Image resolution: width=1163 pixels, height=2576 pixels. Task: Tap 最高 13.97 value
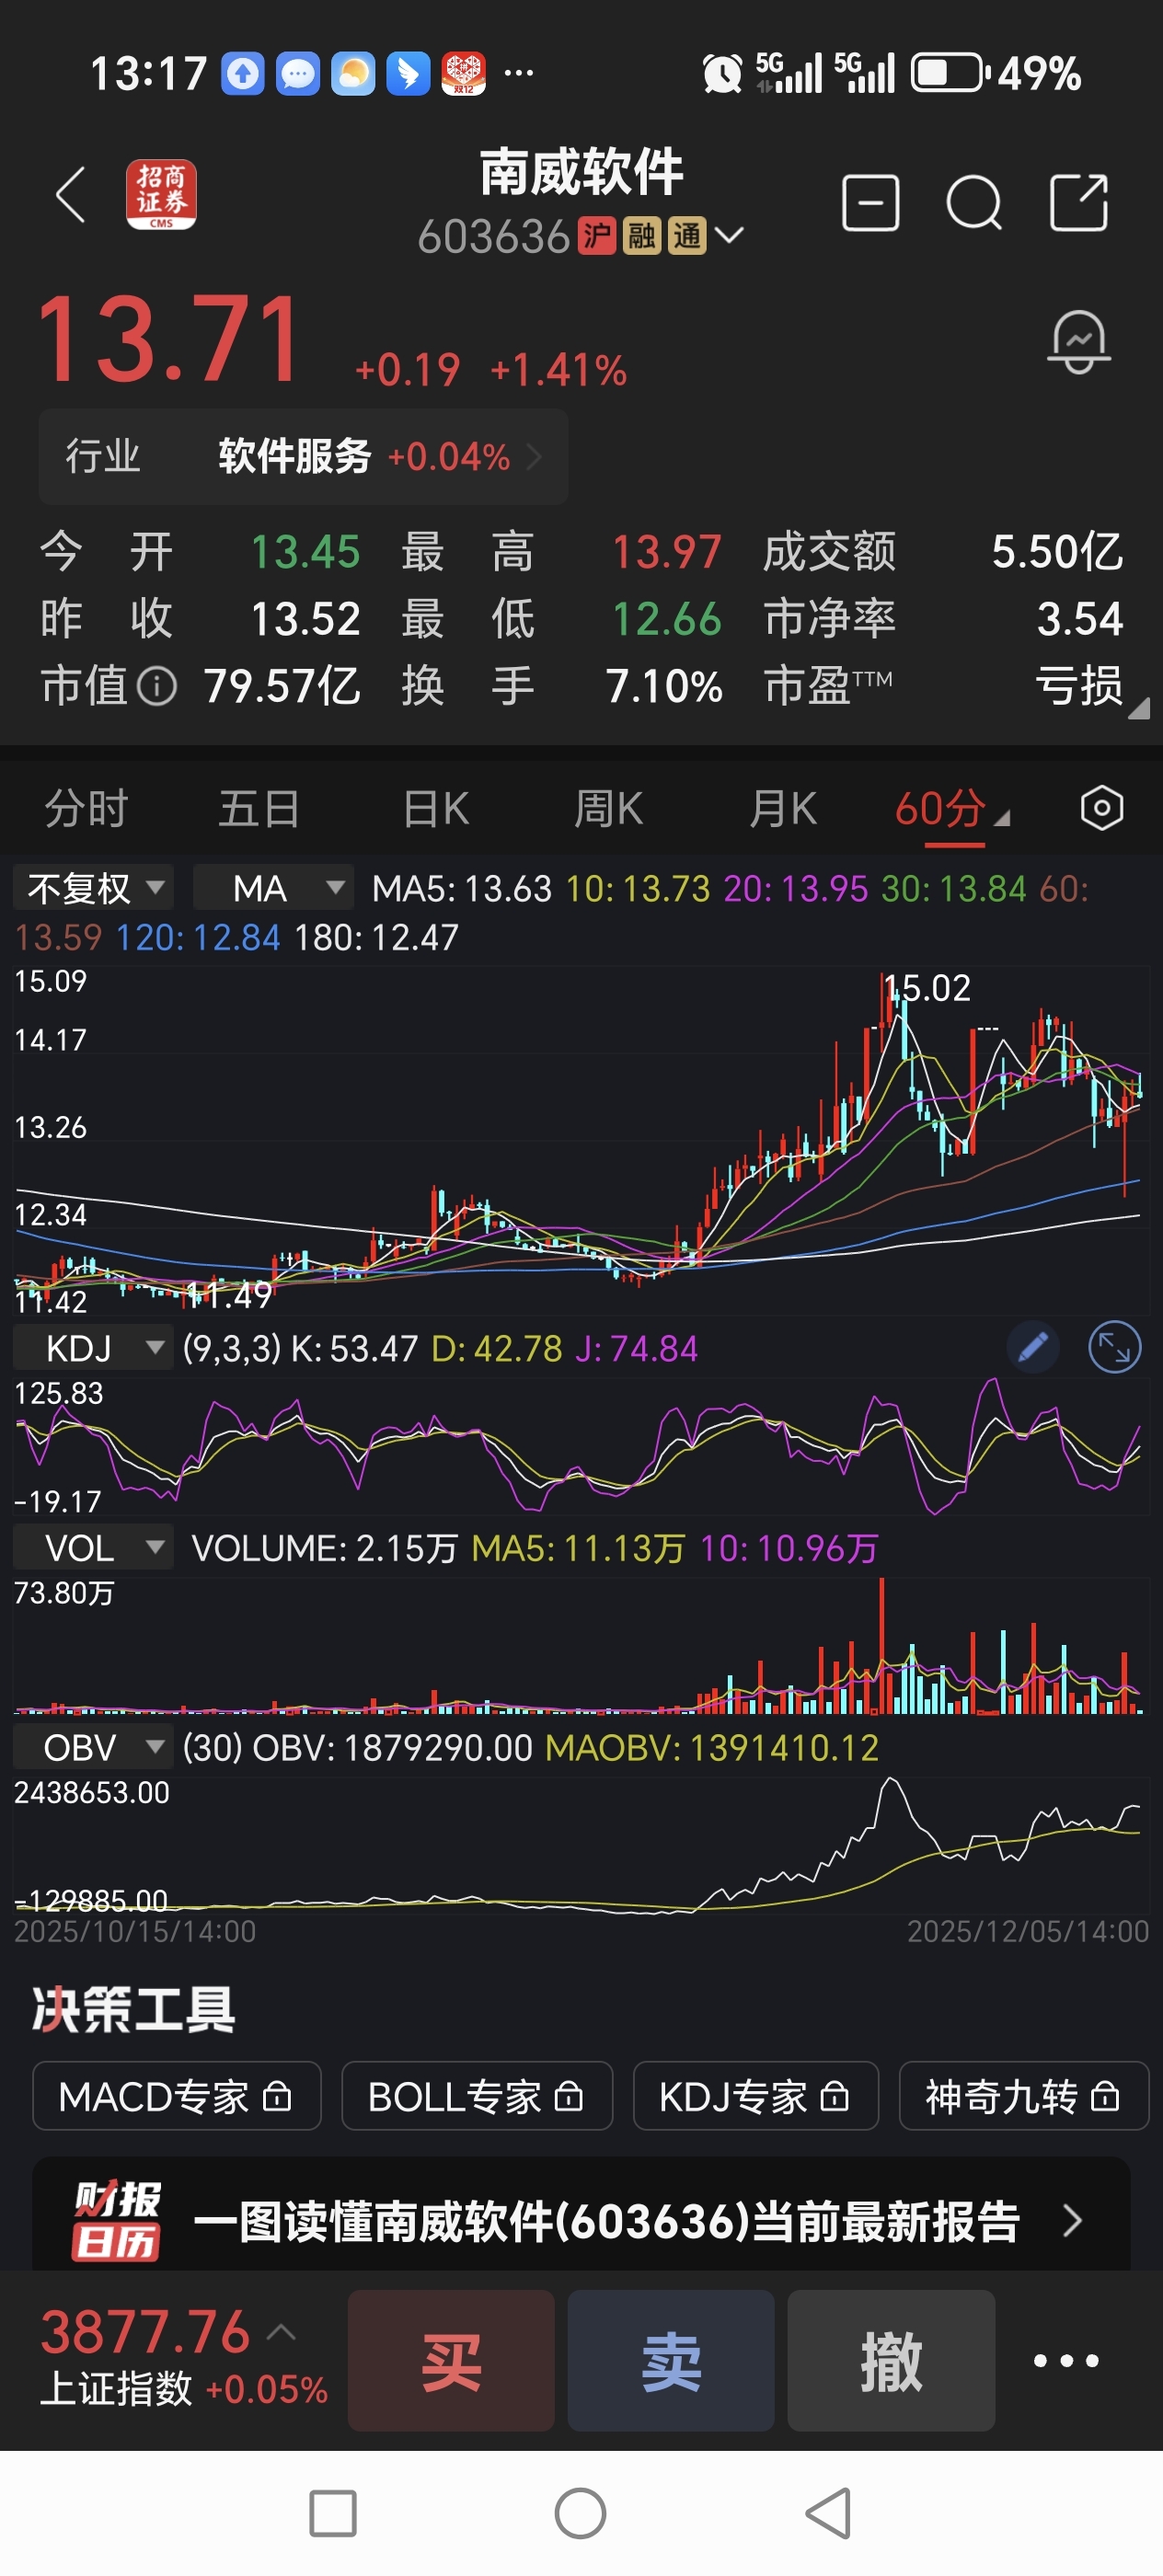666,552
